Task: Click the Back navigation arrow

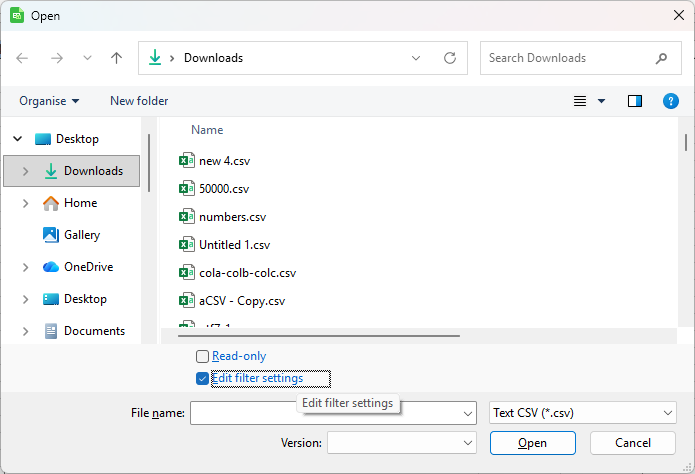Action: tap(23, 58)
